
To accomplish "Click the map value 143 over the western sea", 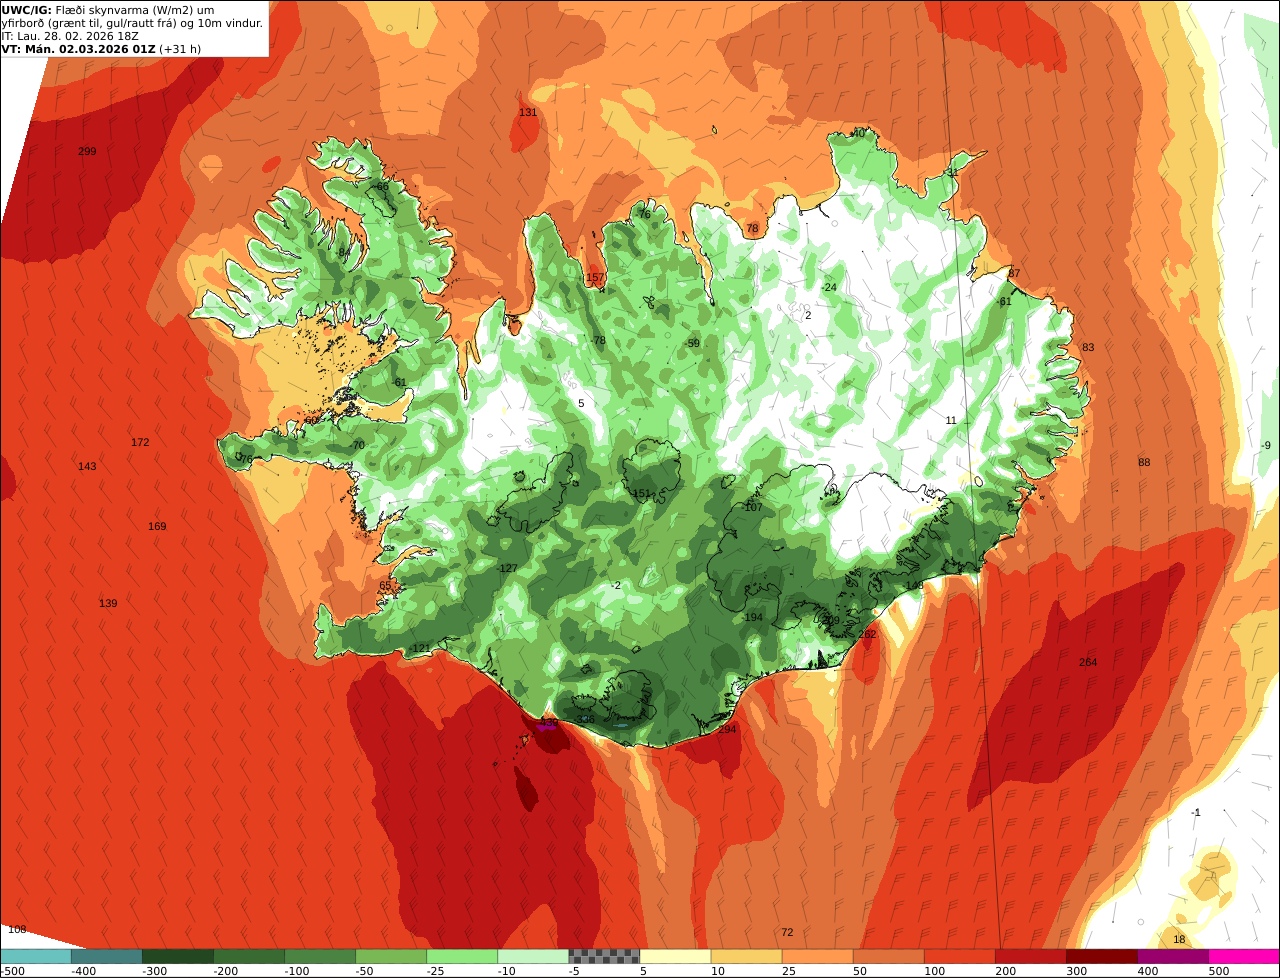I will [x=87, y=467].
